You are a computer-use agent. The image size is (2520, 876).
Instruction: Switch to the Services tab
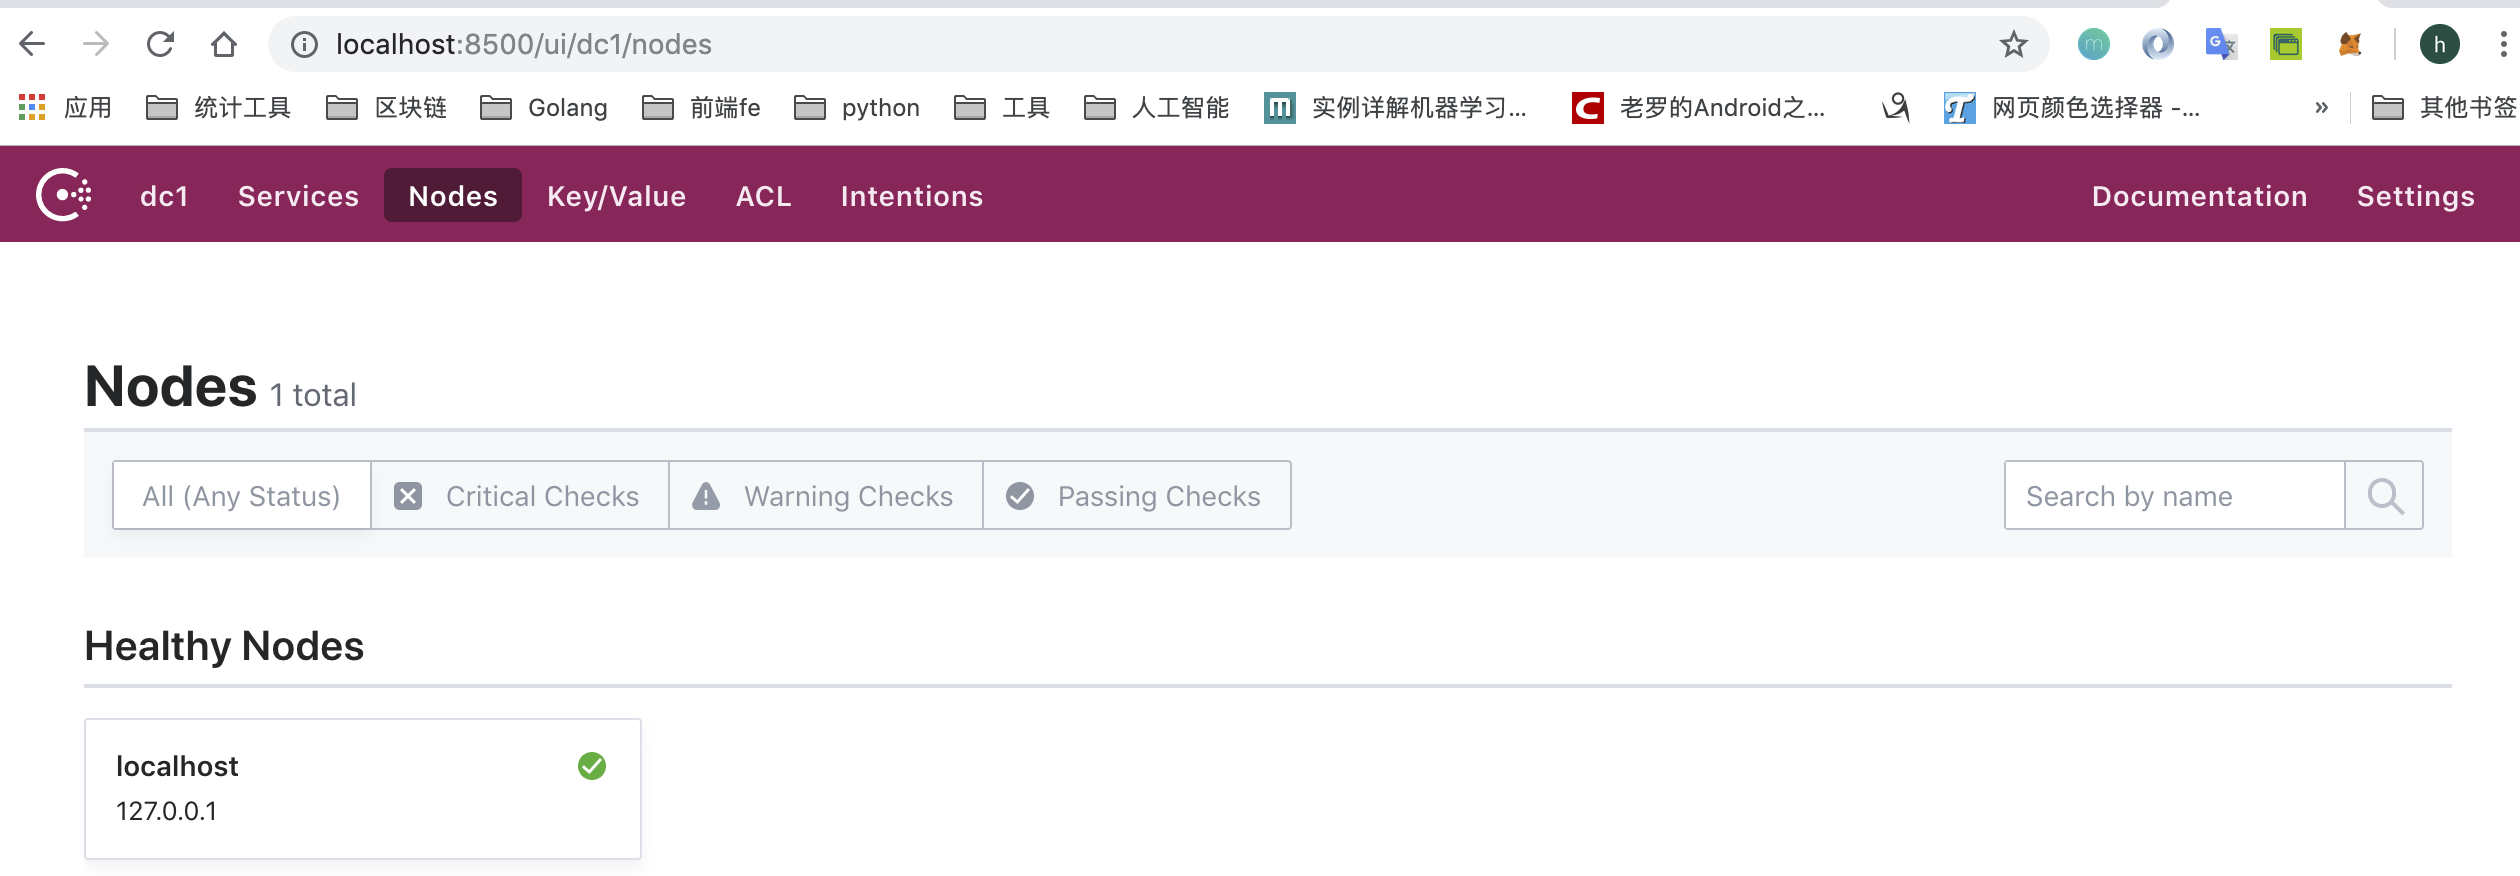coord(298,195)
